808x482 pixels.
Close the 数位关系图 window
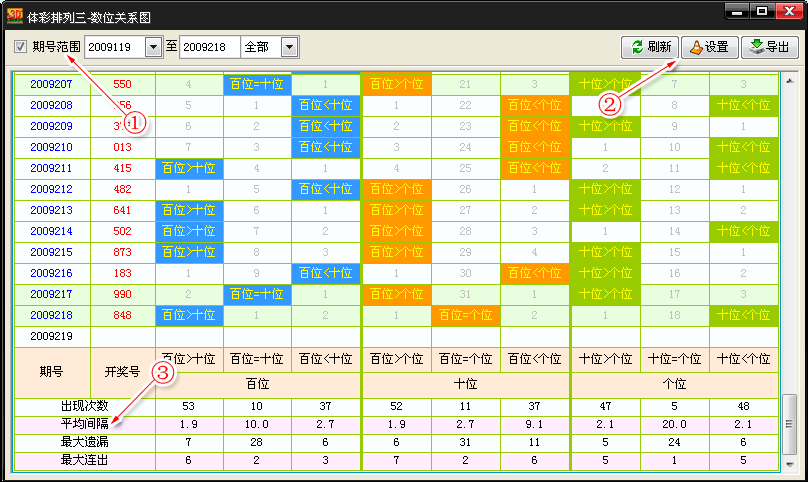click(x=788, y=11)
